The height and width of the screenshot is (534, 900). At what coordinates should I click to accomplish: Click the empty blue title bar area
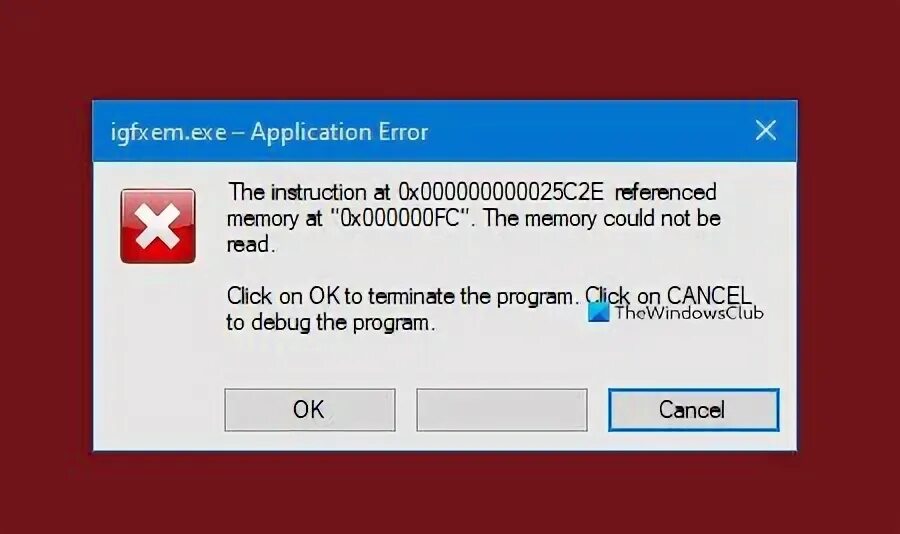[585, 131]
